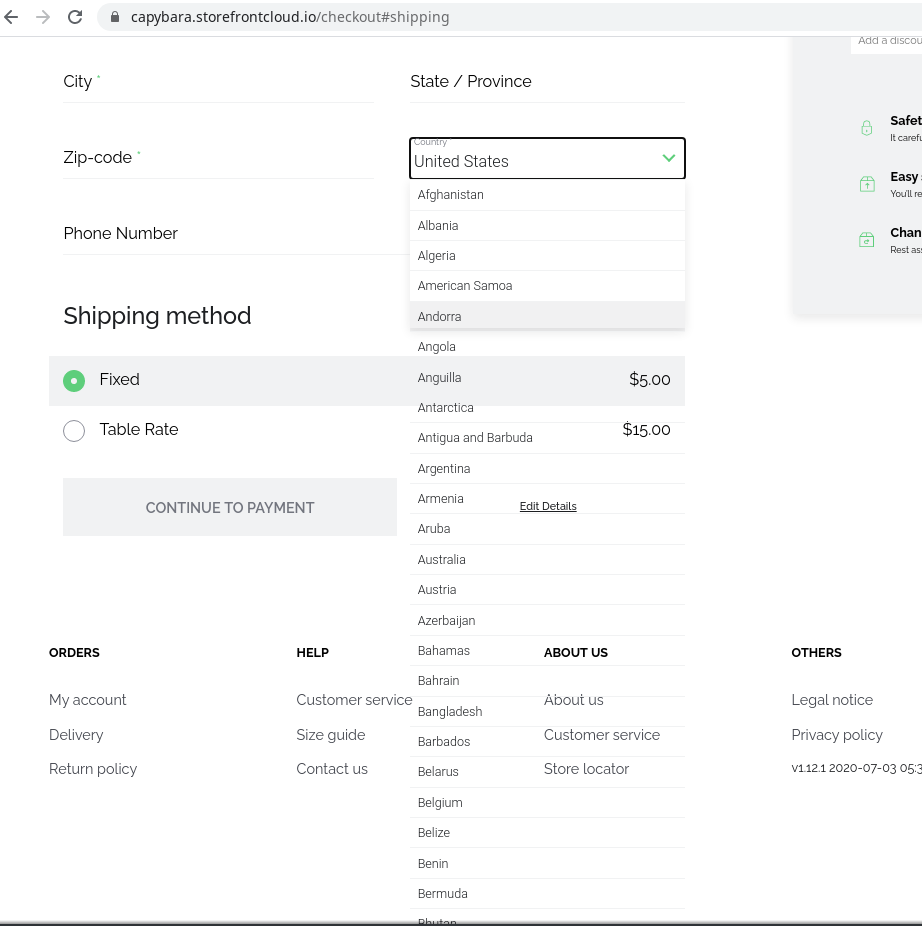This screenshot has width=922, height=926.
Task: Visit the Privacy policy page
Action: pos(837,735)
